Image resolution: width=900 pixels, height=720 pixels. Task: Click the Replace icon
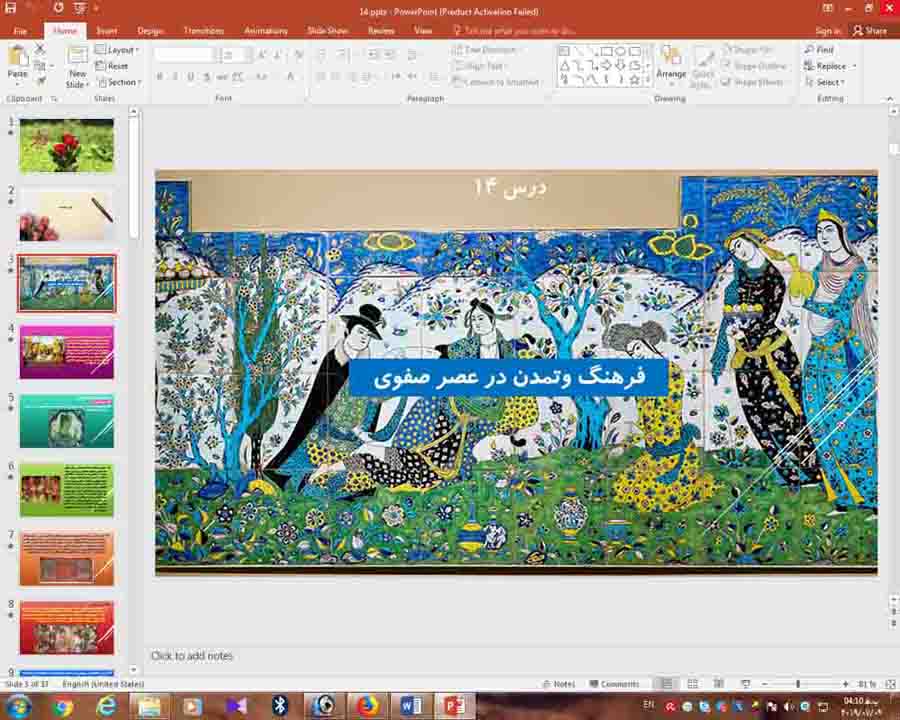809,66
